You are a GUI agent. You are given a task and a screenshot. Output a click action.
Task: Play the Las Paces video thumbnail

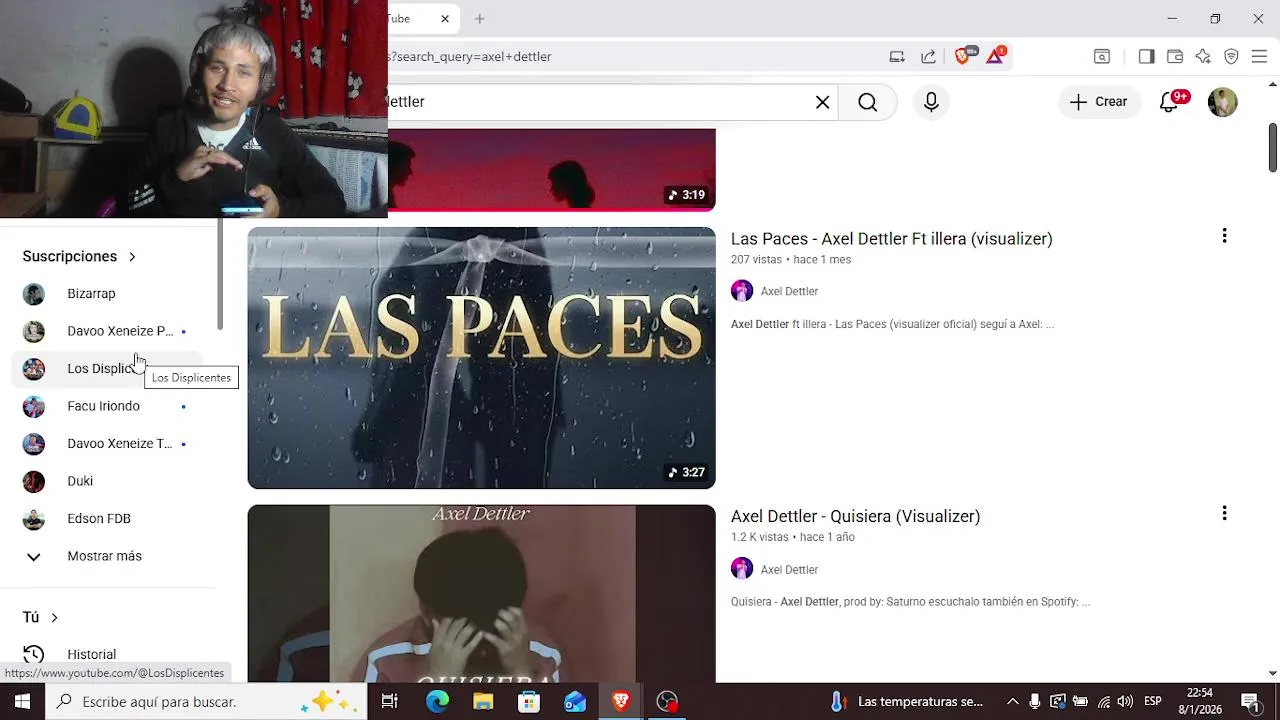[x=481, y=358]
